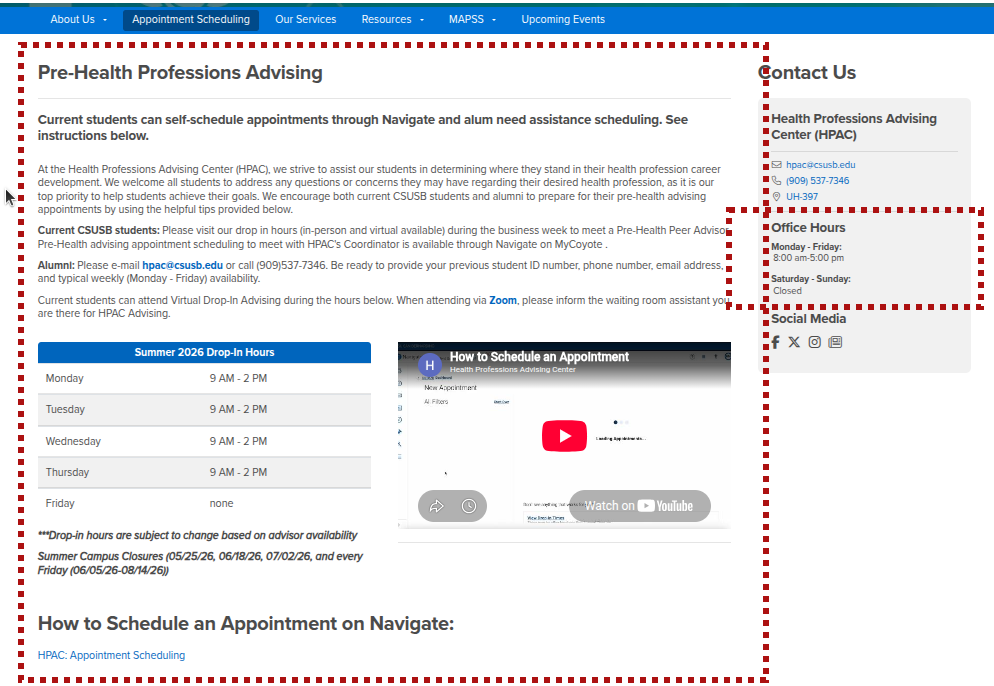Screen dimensions: 994x686
Task: Click 'How to Schedule an Appointment on Navigate:' heading
Action: pyautogui.click(x=246, y=623)
